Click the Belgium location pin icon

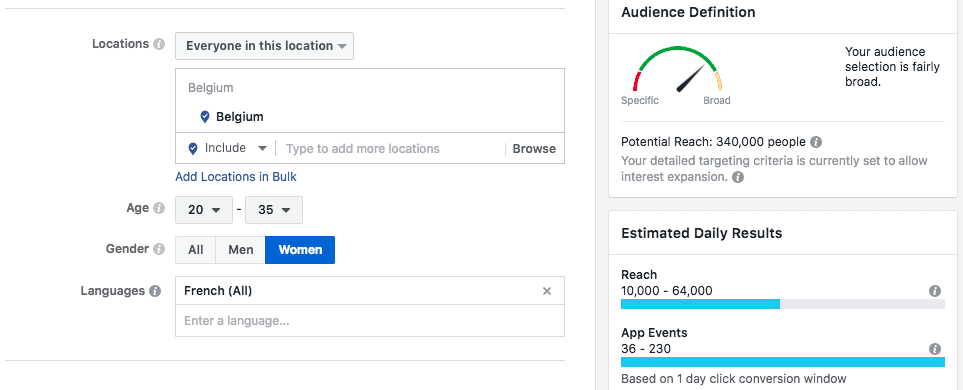205,117
